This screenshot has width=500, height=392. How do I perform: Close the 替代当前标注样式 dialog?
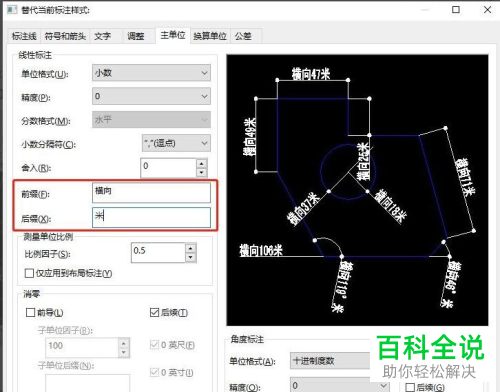coord(487,10)
